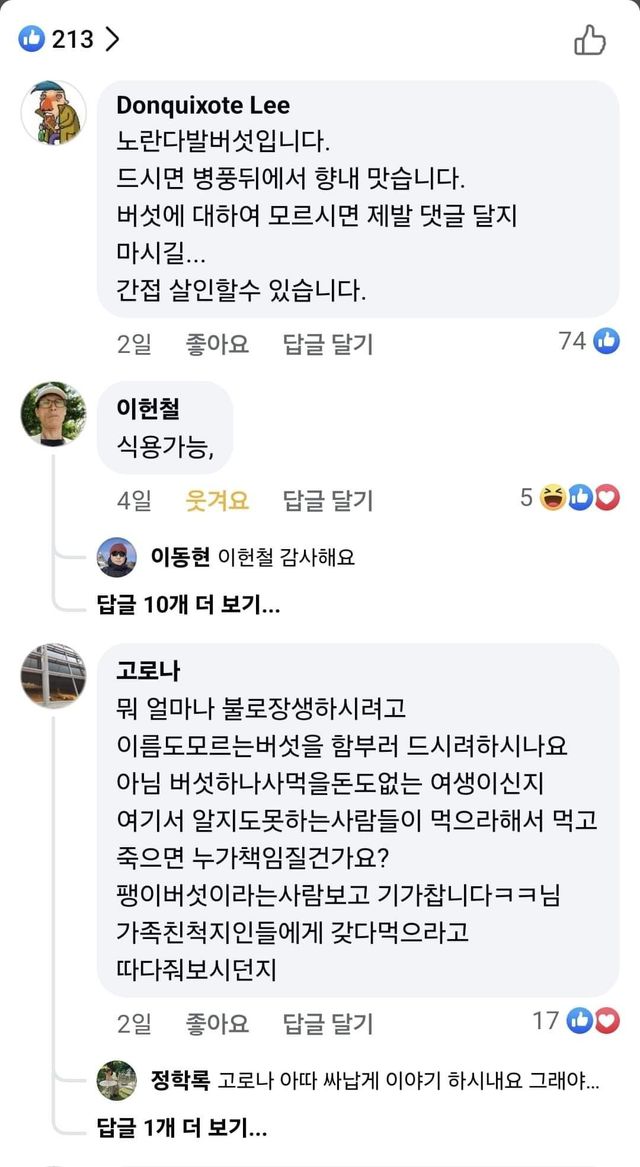Viewport: 640px width, 1167px height.
Task: Open 이헌철's profile avatar
Action: click(x=53, y=413)
